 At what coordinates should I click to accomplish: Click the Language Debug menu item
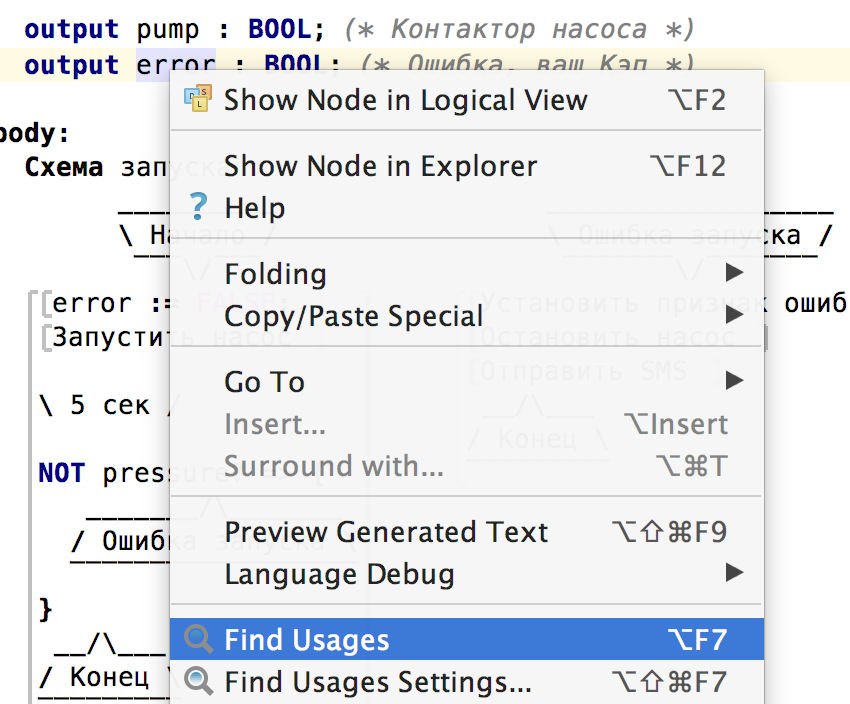(x=339, y=575)
